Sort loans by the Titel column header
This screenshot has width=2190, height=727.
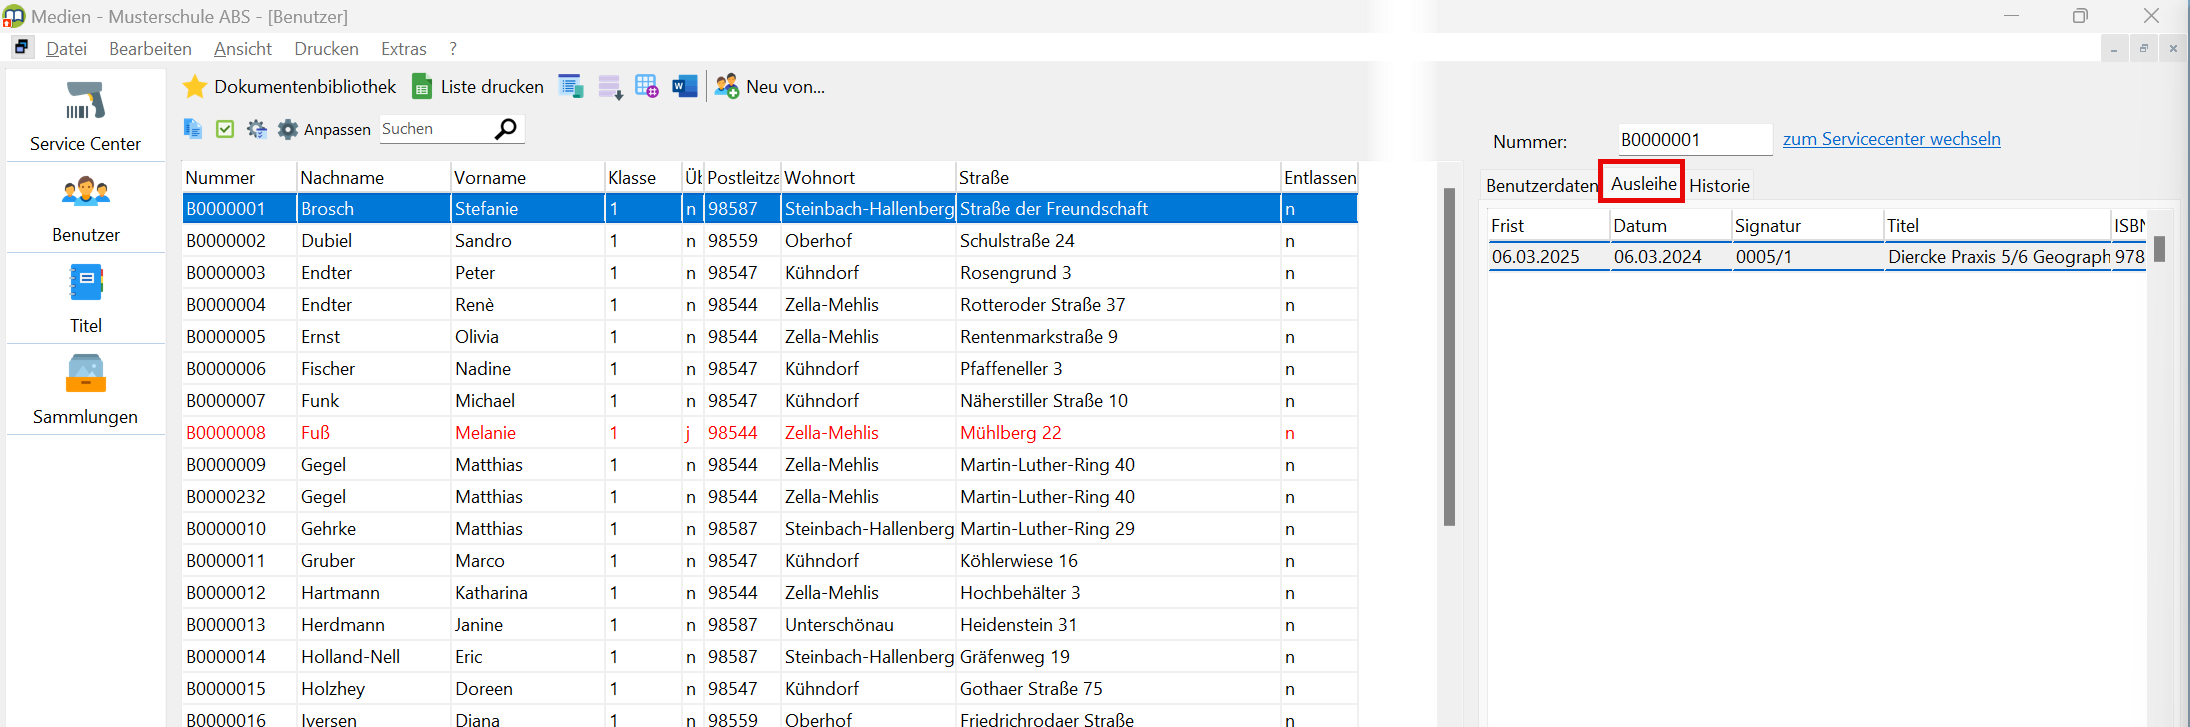tap(1997, 225)
